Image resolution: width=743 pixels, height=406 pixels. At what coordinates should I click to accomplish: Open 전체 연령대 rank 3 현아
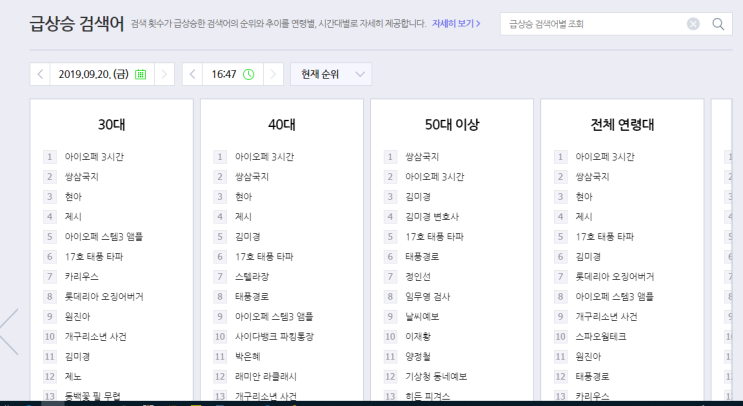click(584, 197)
